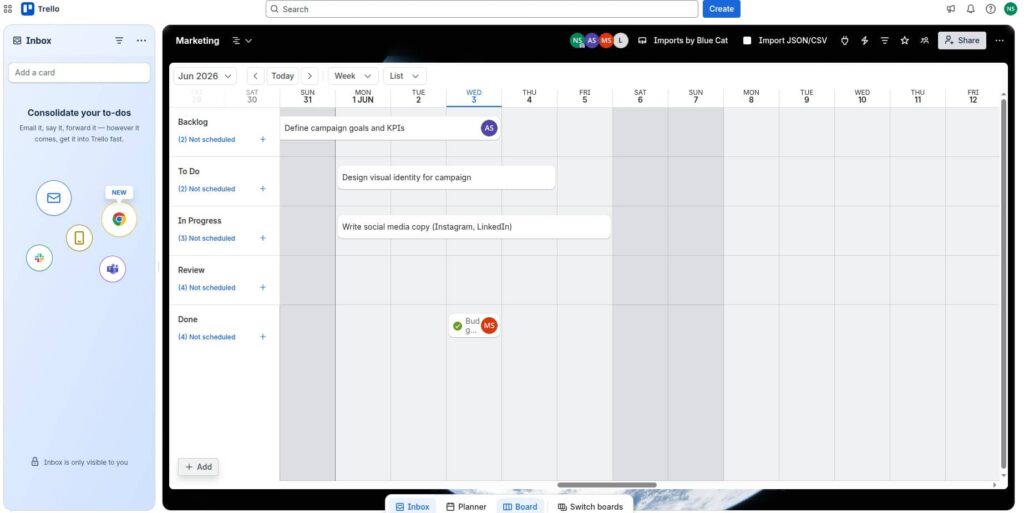Open the help question mark icon

coord(991,9)
